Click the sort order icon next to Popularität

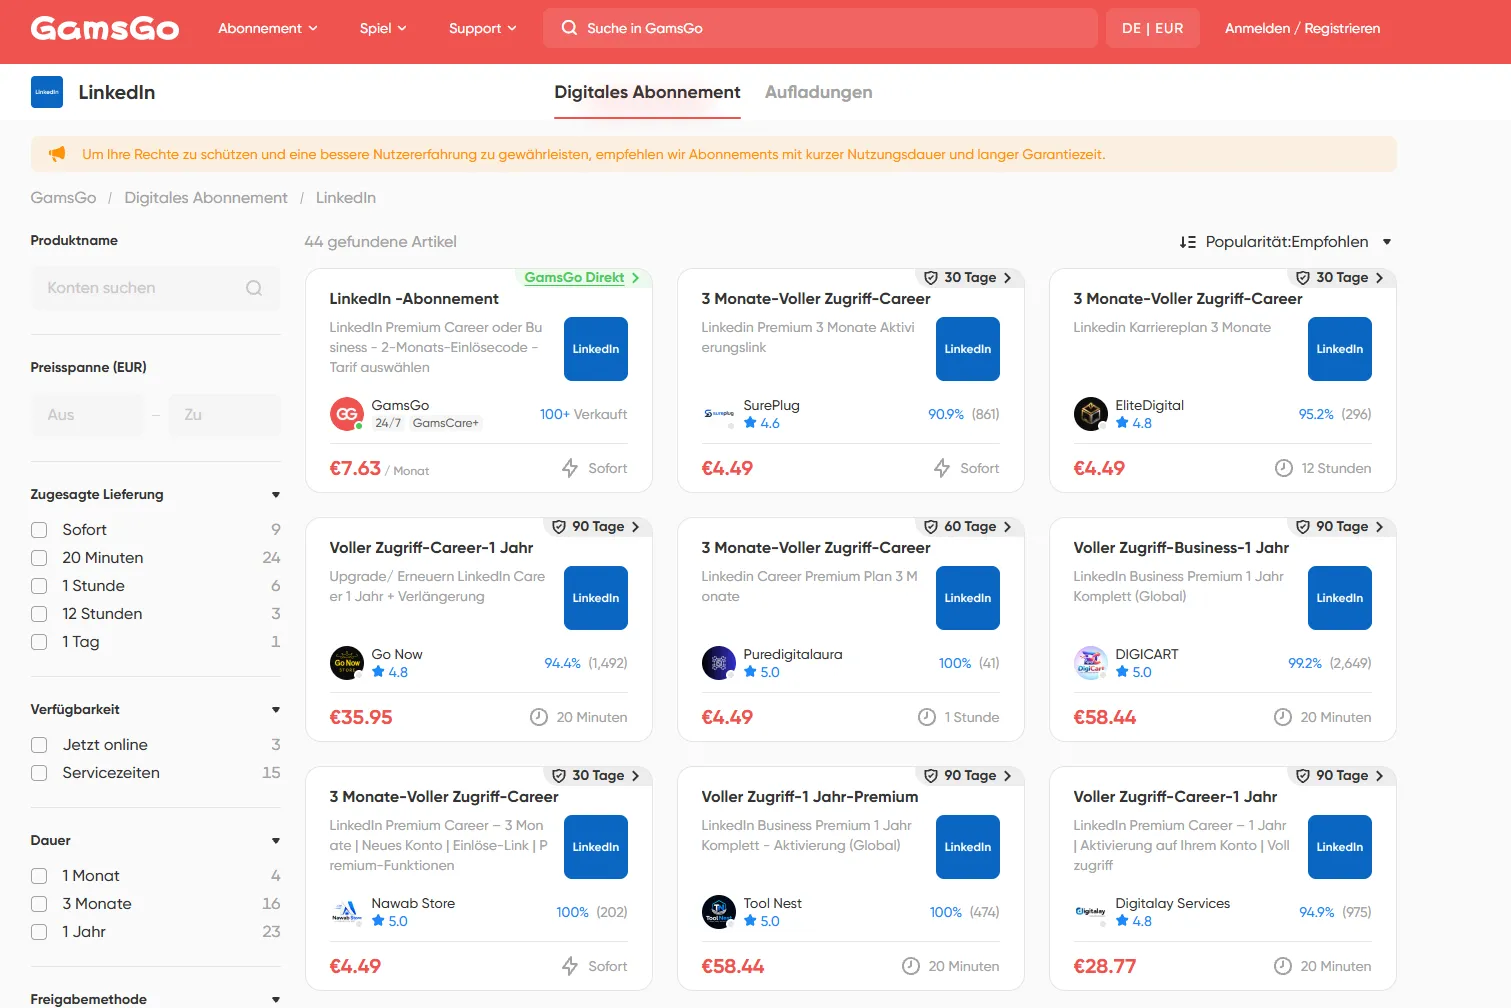pyautogui.click(x=1187, y=242)
